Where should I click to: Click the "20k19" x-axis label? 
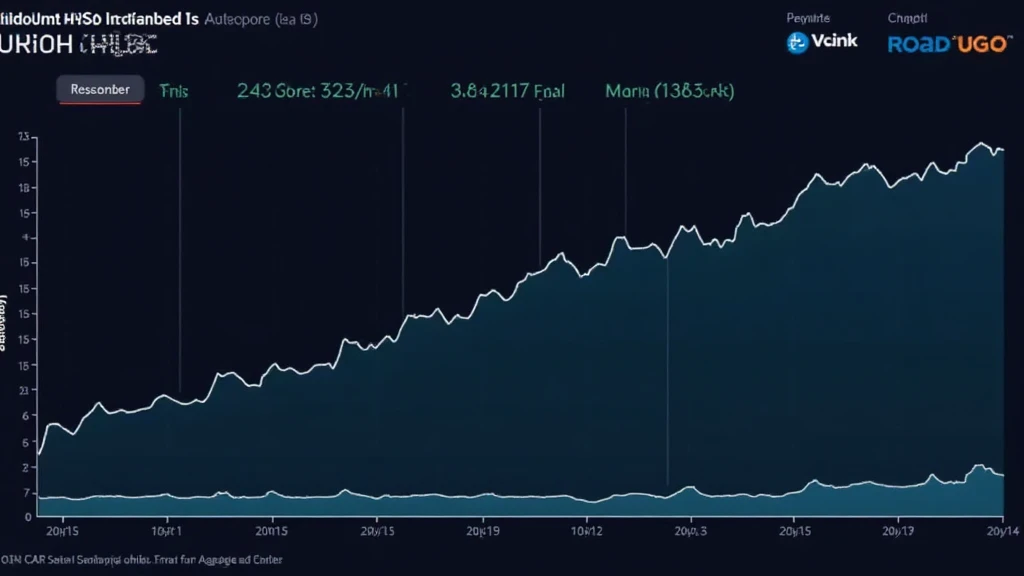pos(483,531)
